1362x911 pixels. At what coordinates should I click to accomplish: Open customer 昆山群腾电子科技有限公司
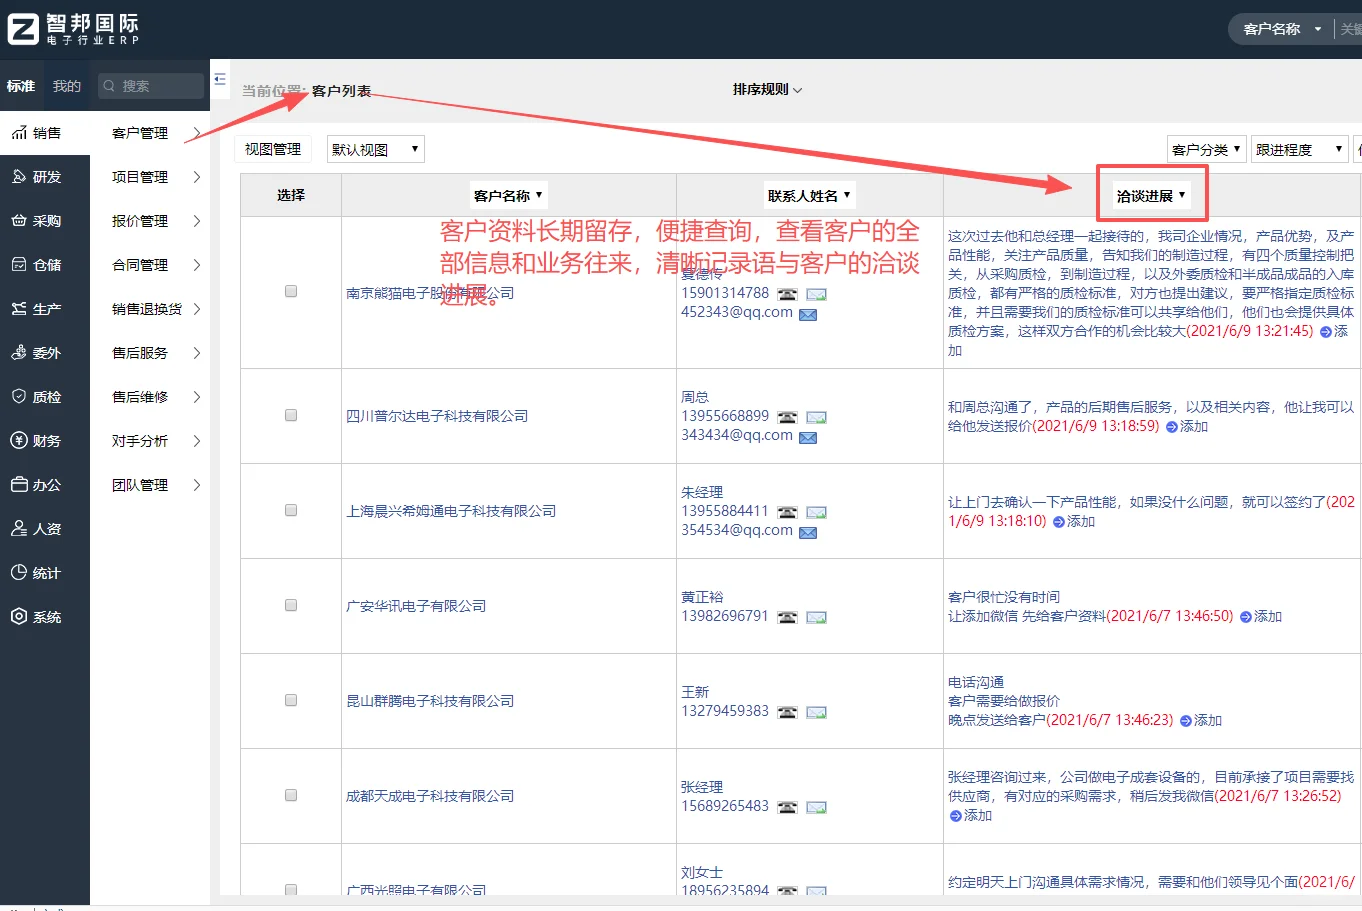[430, 701]
